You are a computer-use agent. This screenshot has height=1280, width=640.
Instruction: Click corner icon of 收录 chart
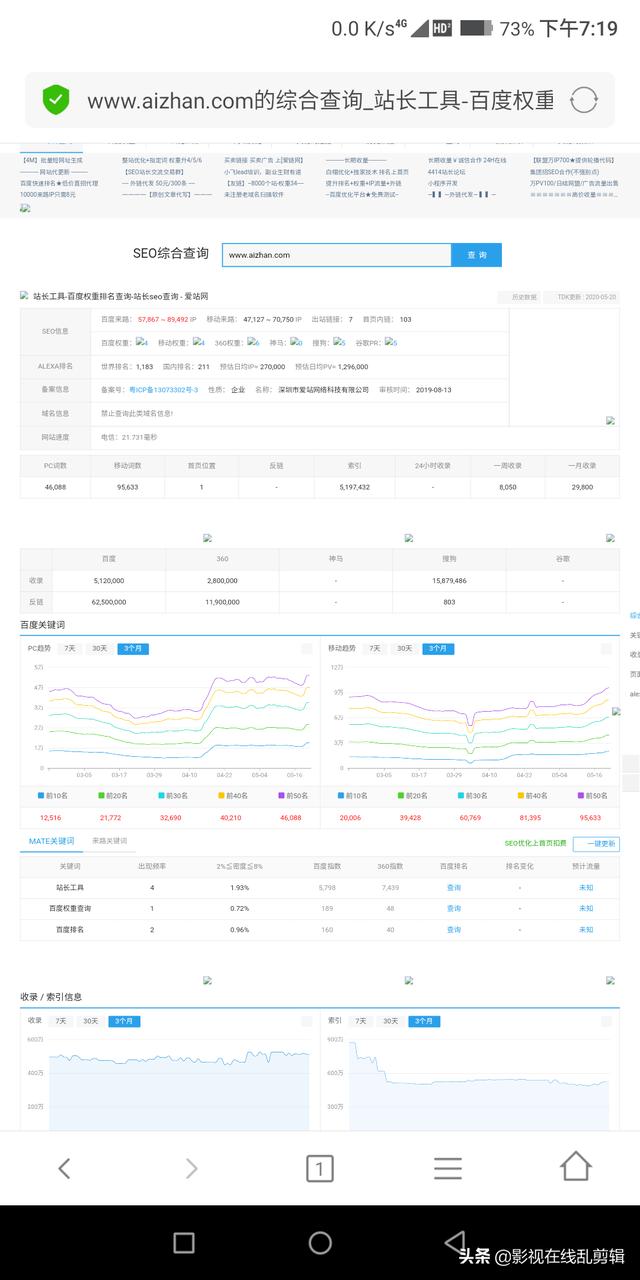pos(306,1020)
